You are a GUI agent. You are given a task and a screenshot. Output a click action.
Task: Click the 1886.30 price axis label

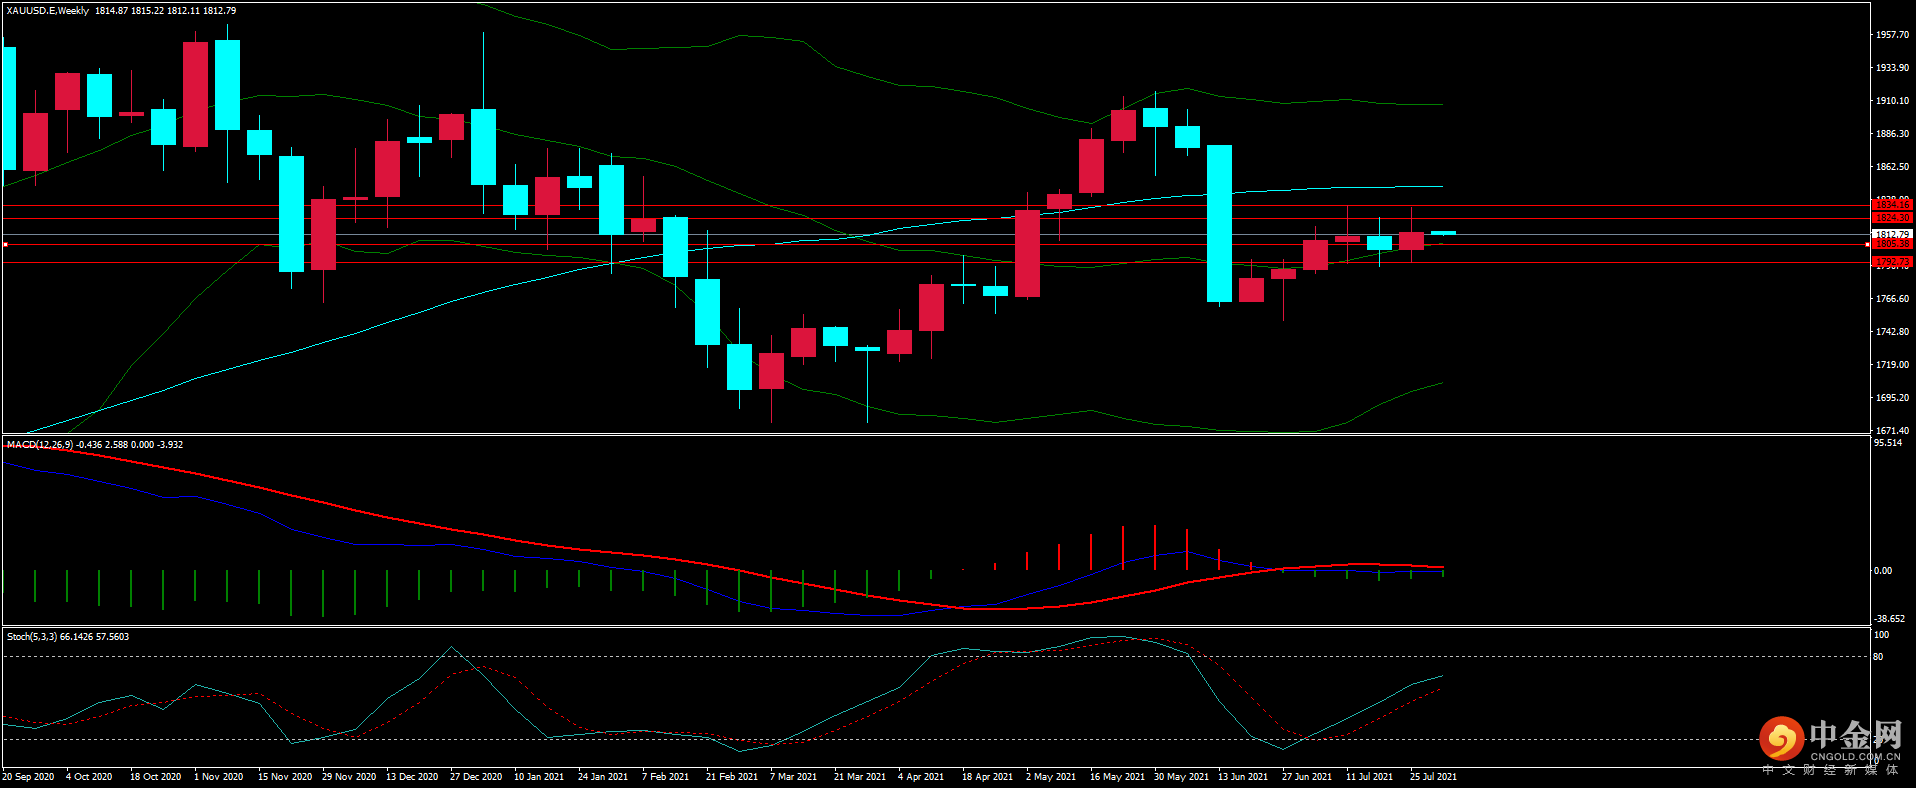click(1893, 134)
